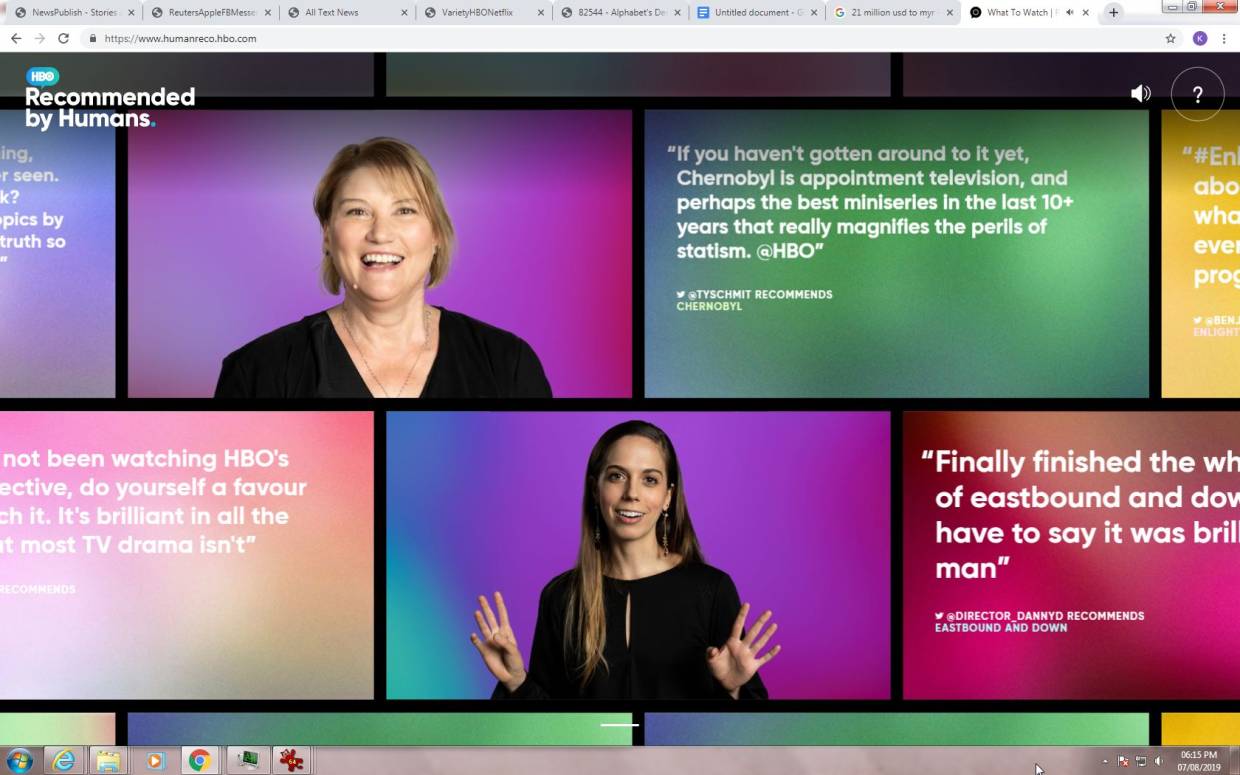Image resolution: width=1240 pixels, height=775 pixels.
Task: View site info via the padlock icon
Action: pos(93,38)
